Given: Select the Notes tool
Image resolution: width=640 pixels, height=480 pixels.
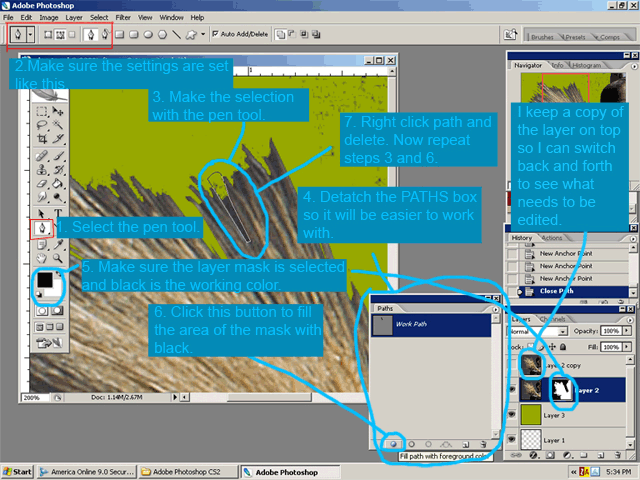Looking at the screenshot, I should [41, 244].
